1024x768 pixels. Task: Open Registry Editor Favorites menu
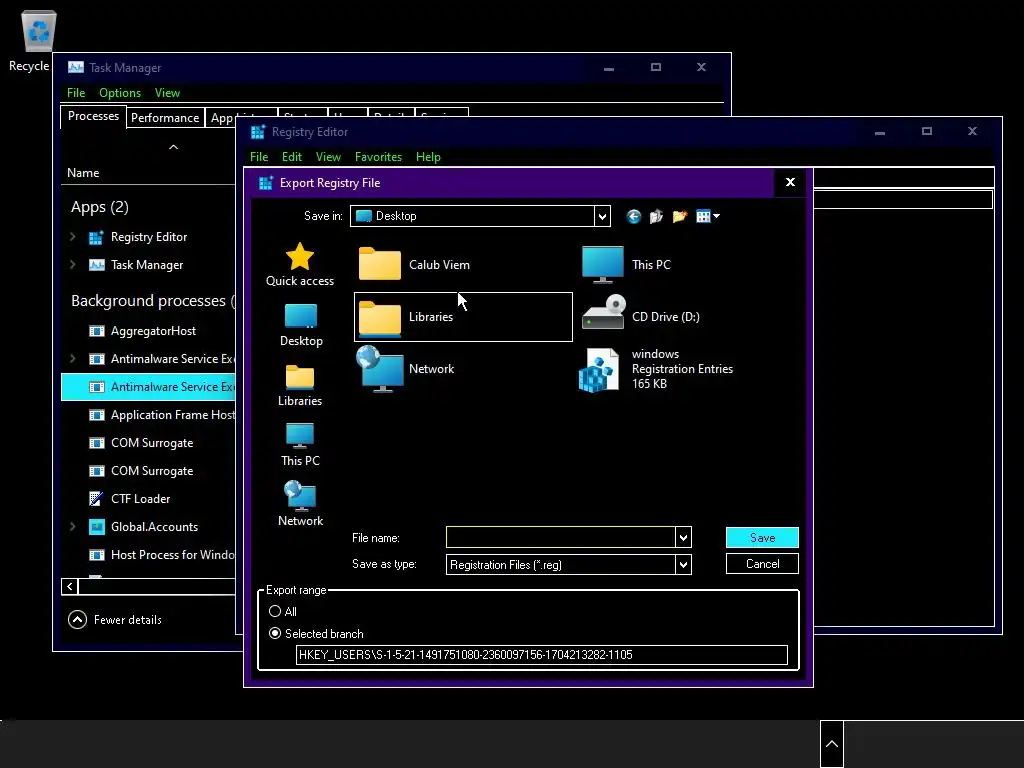(x=378, y=157)
